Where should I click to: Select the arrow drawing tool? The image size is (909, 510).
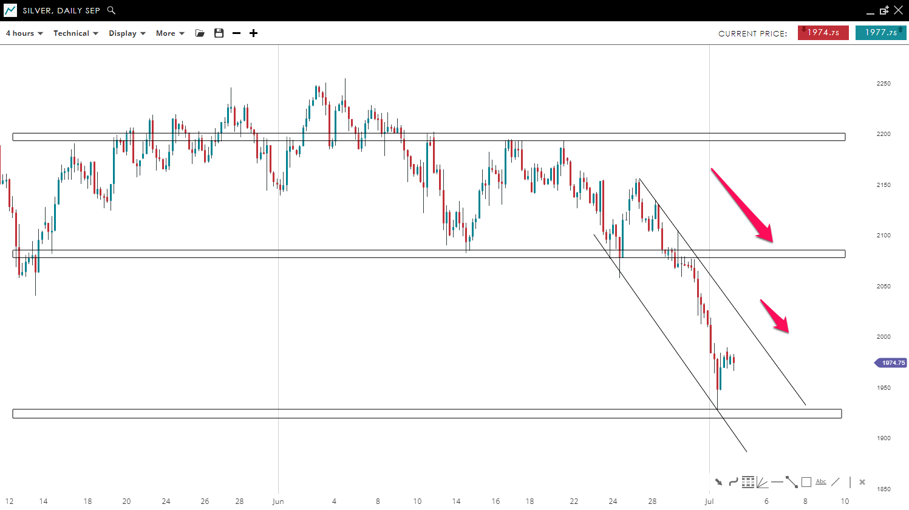pos(718,482)
